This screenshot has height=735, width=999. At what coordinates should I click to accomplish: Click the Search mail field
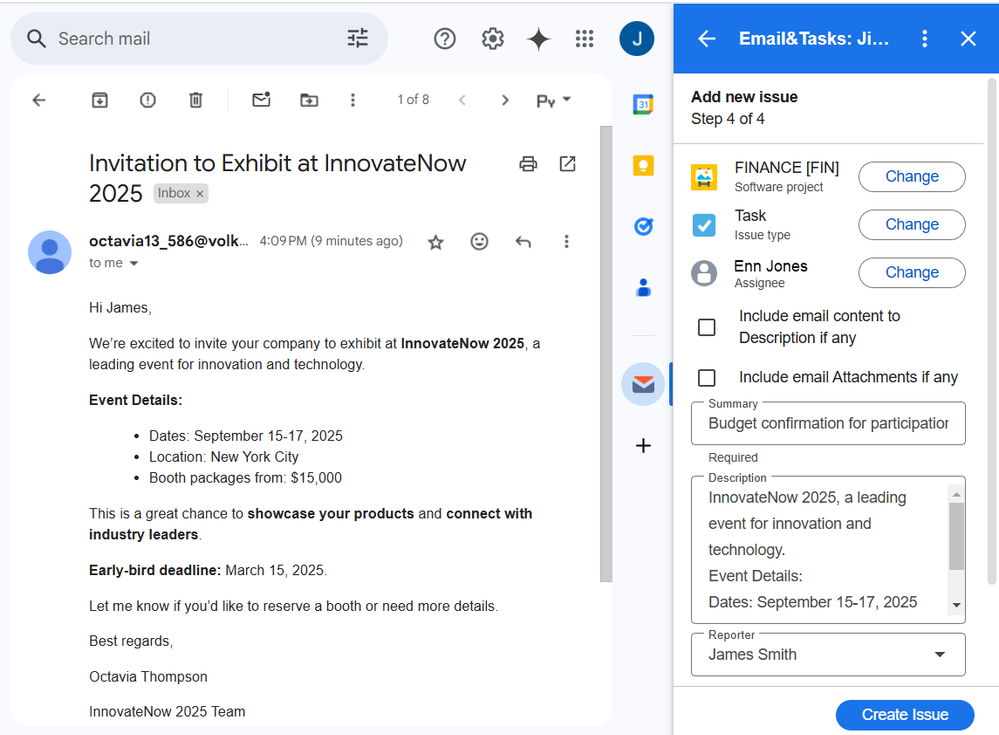pyautogui.click(x=198, y=39)
